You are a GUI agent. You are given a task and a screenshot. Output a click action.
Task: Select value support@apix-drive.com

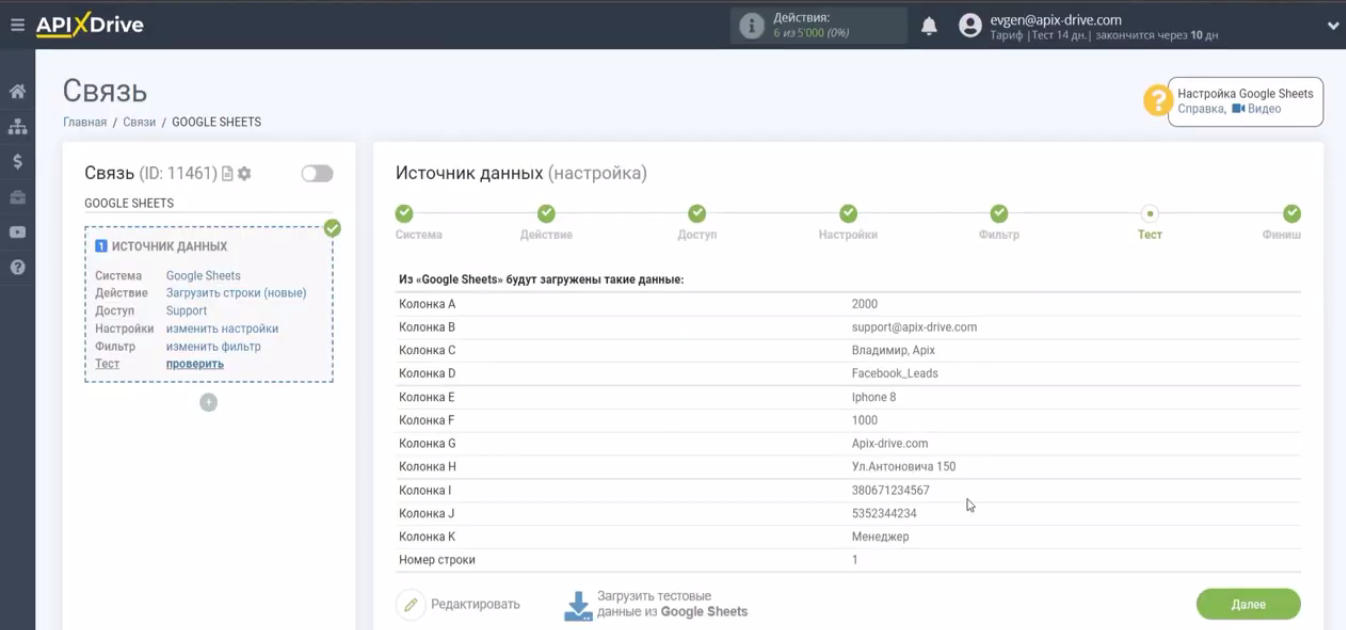pyautogui.click(x=914, y=327)
